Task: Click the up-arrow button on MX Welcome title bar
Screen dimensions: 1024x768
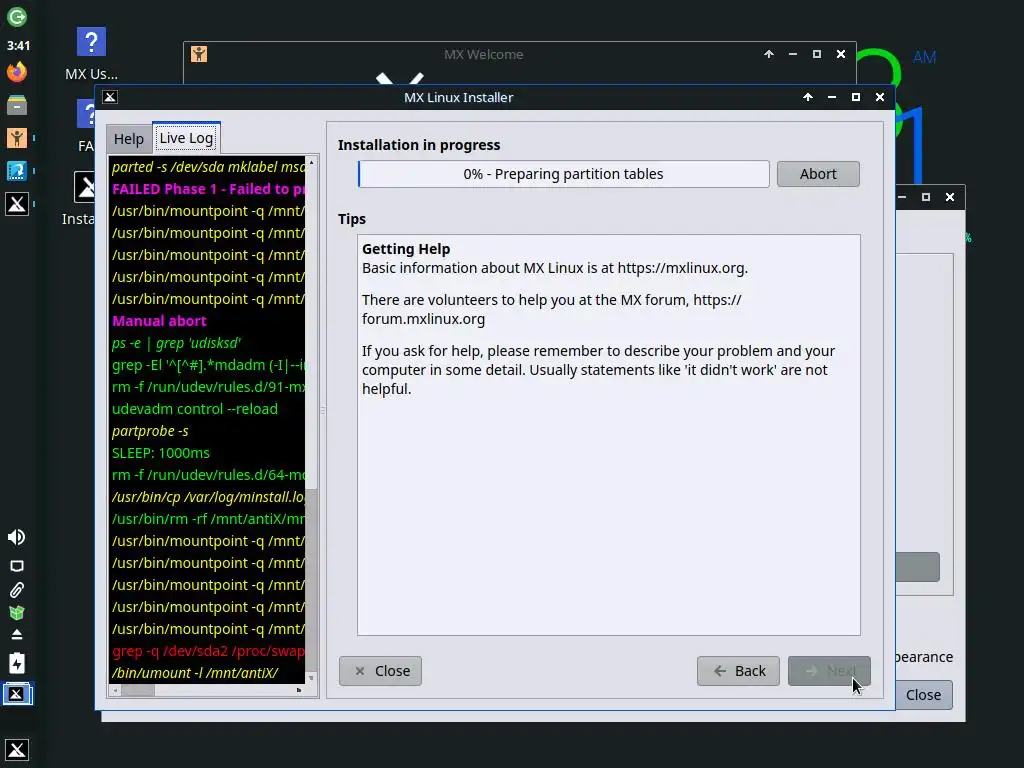Action: tap(769, 54)
